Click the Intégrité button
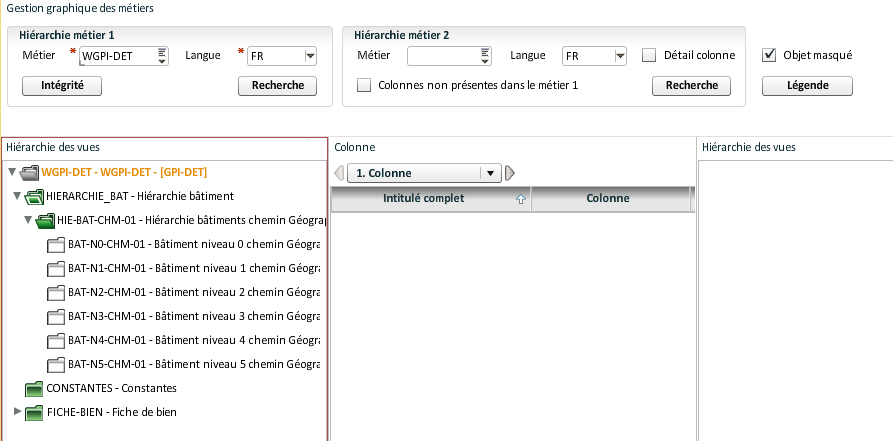This screenshot has width=893, height=441. click(x=62, y=86)
